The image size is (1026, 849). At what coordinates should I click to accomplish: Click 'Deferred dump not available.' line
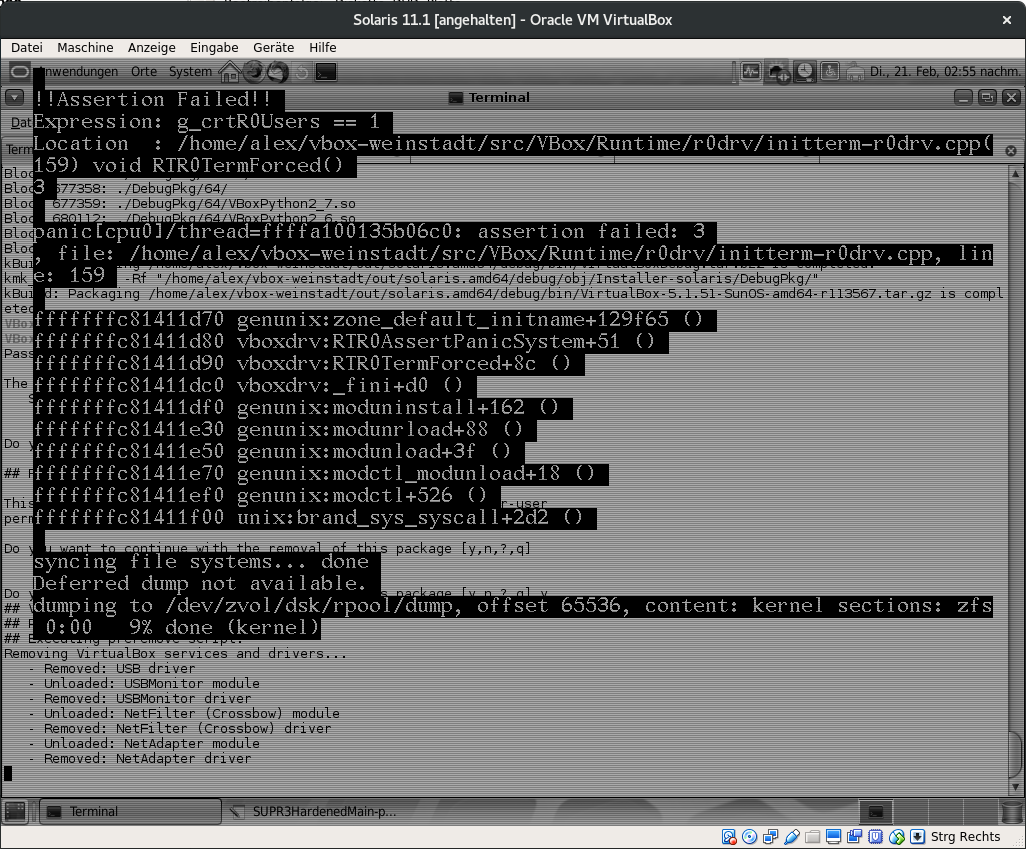199,583
